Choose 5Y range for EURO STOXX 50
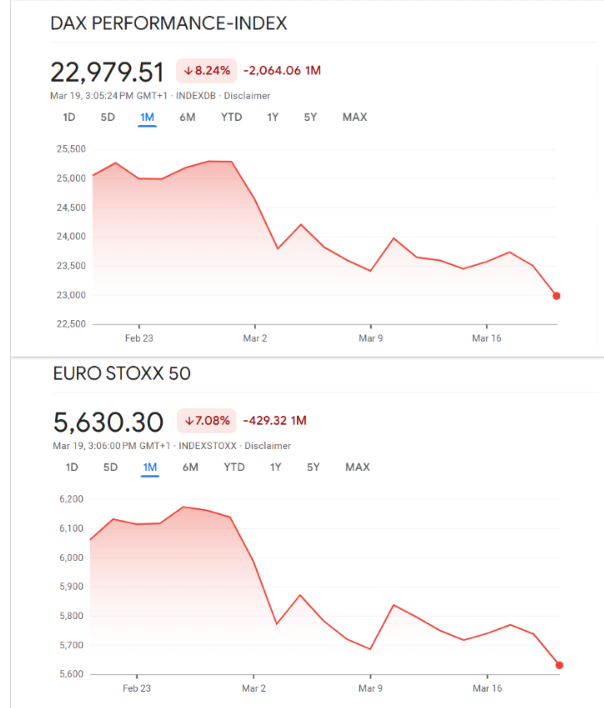This screenshot has width=604, height=708. coord(314,467)
